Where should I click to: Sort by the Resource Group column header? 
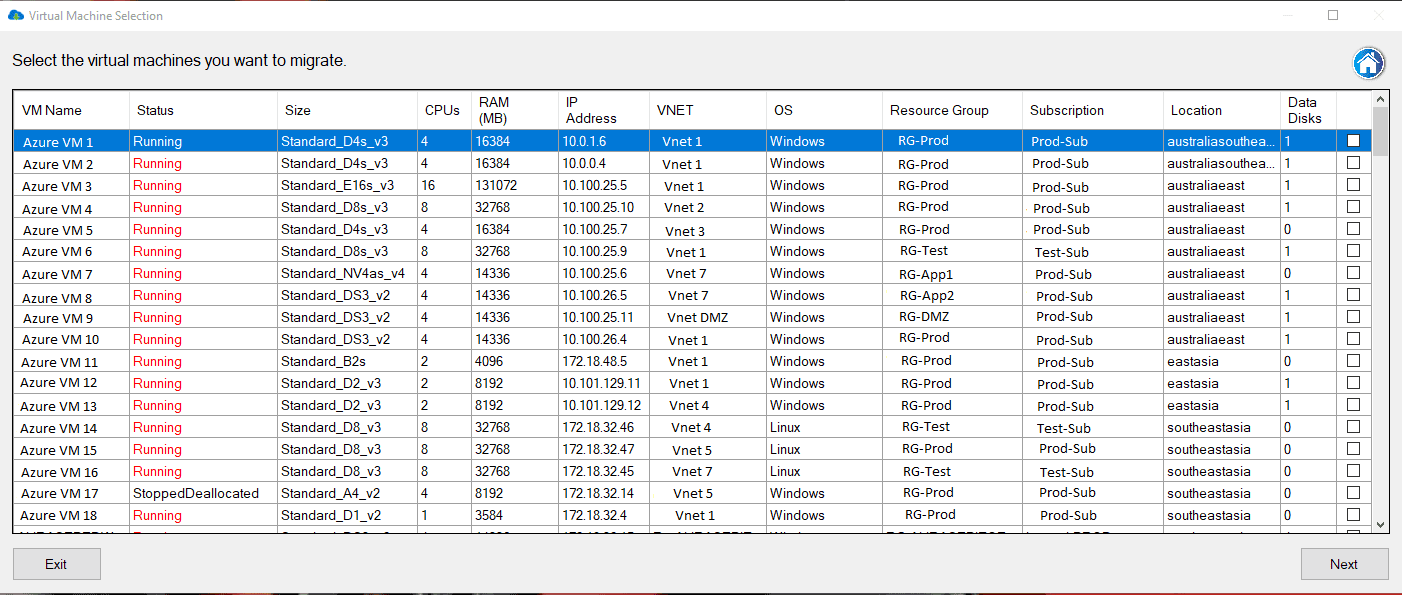click(x=939, y=110)
